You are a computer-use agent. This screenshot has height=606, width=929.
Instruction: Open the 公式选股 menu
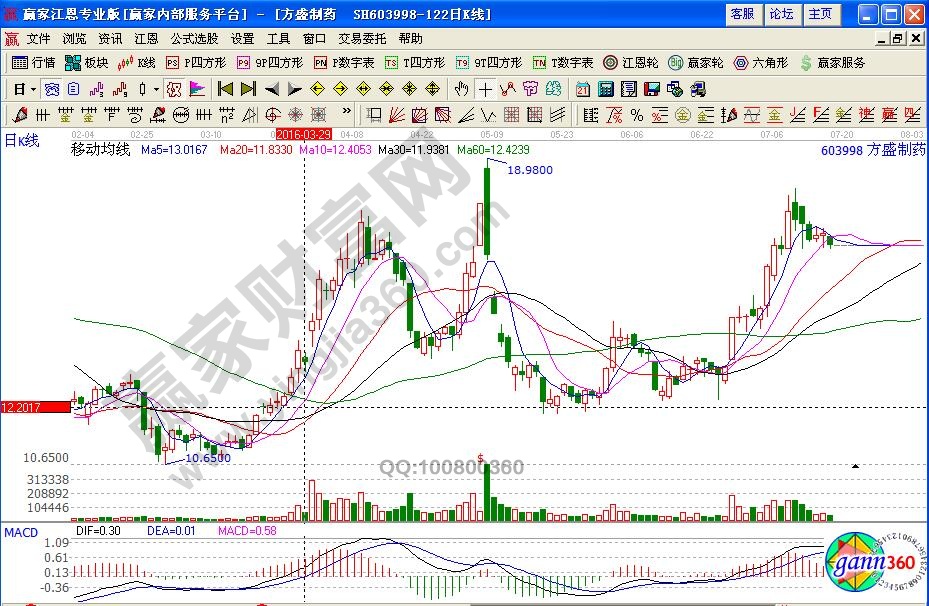(194, 38)
